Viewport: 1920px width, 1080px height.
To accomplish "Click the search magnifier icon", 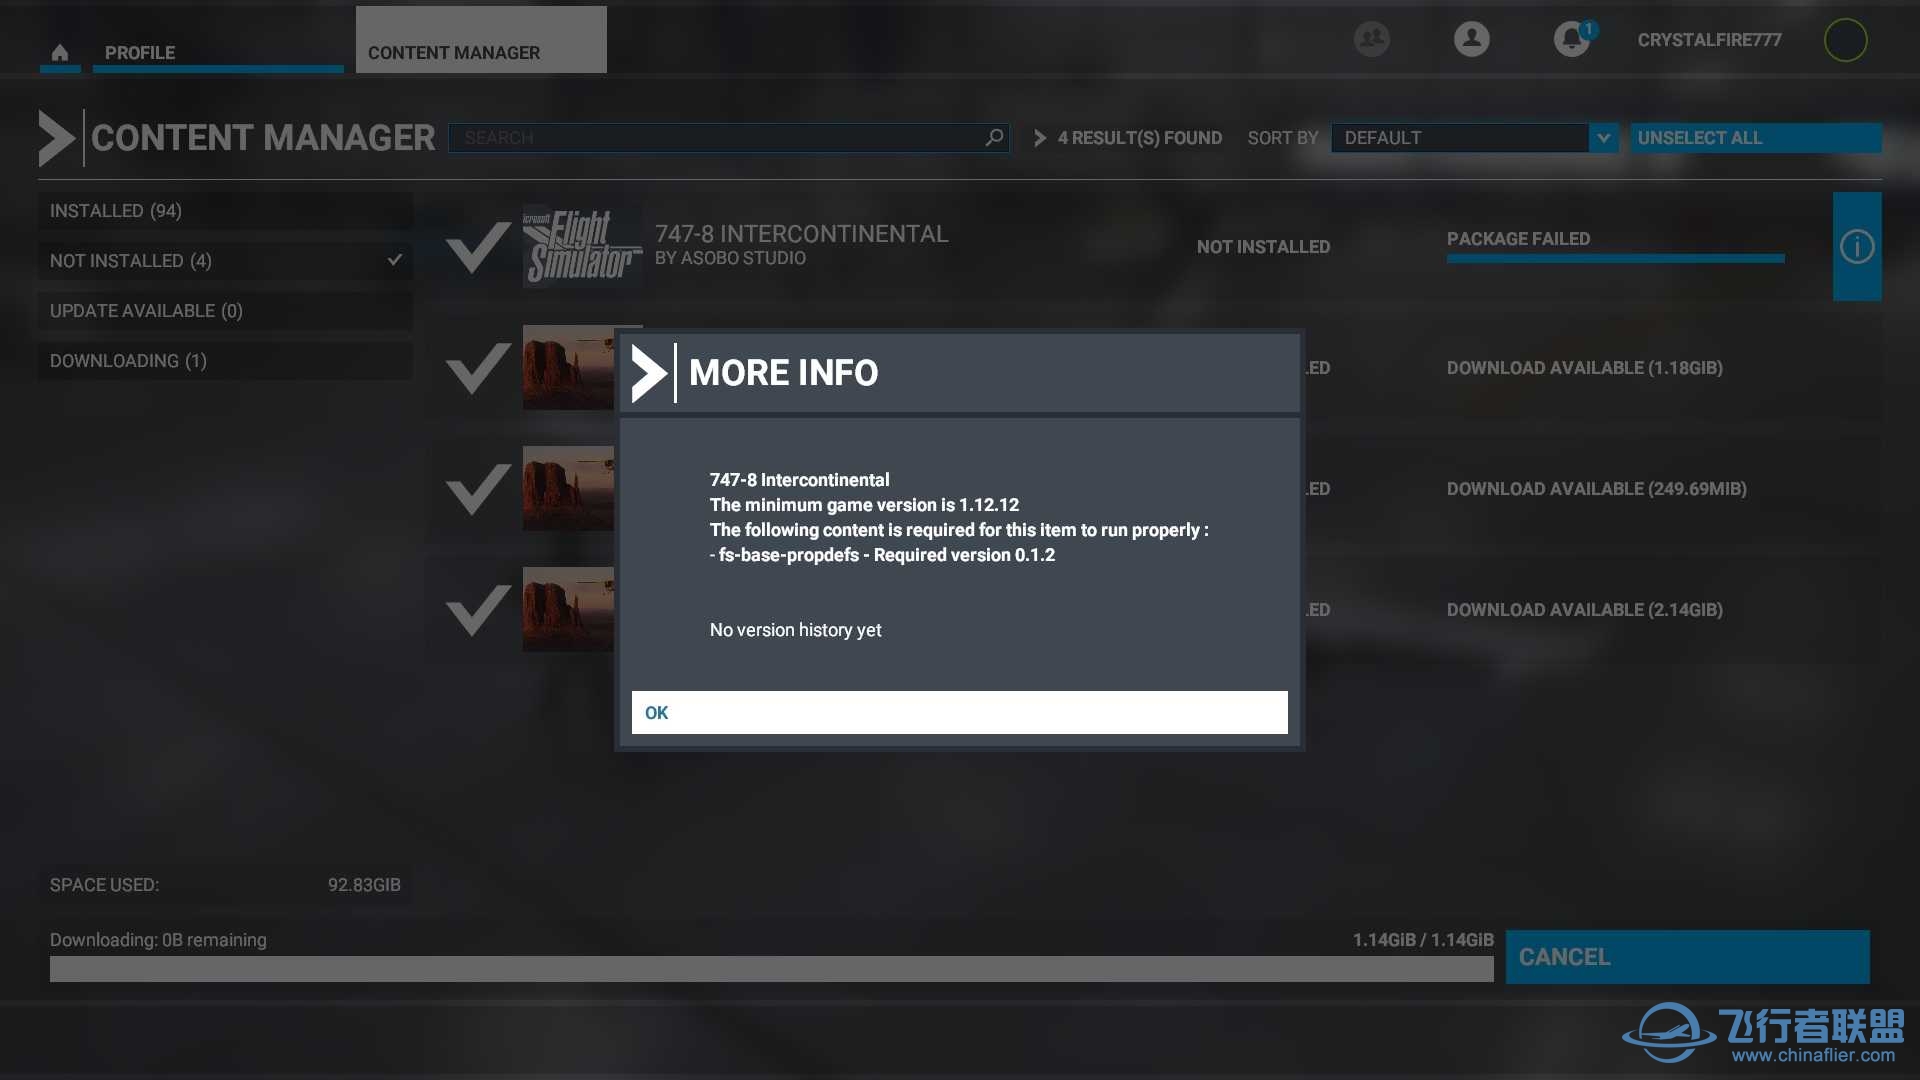I will (x=992, y=137).
